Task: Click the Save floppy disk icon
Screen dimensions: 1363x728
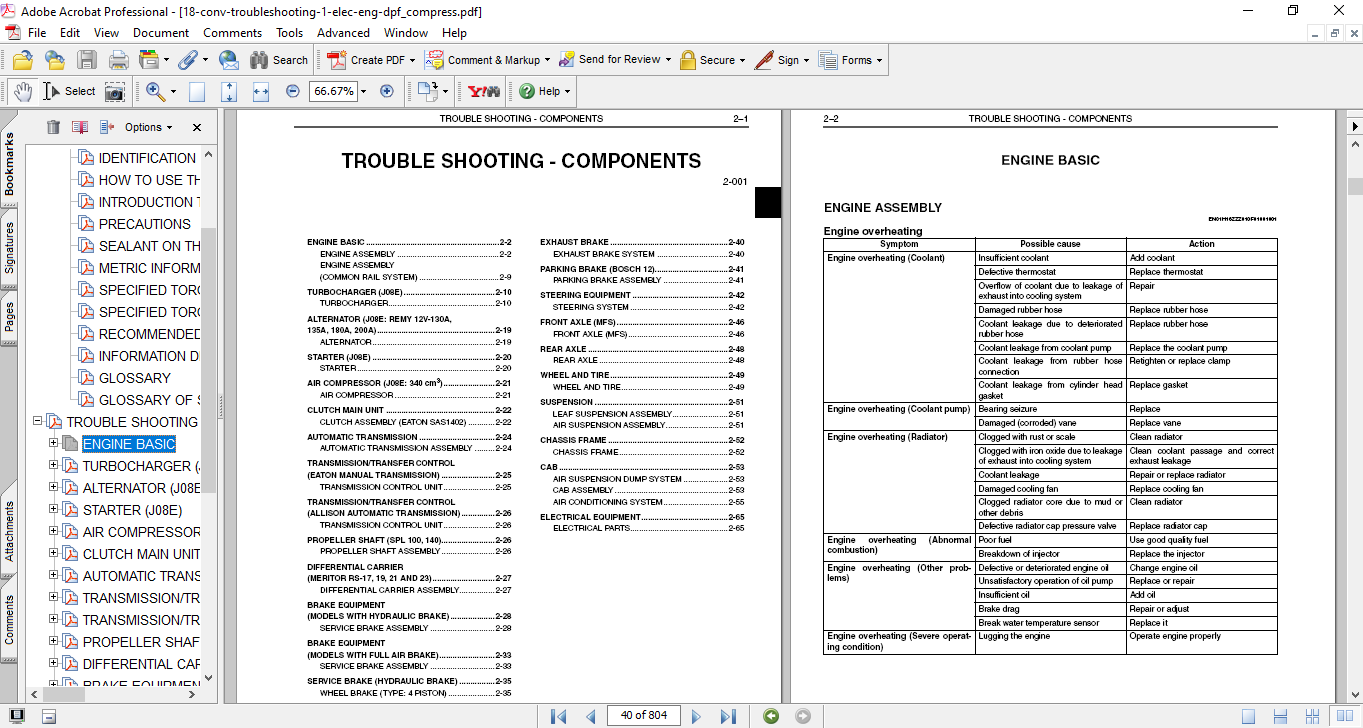Action: (x=87, y=60)
